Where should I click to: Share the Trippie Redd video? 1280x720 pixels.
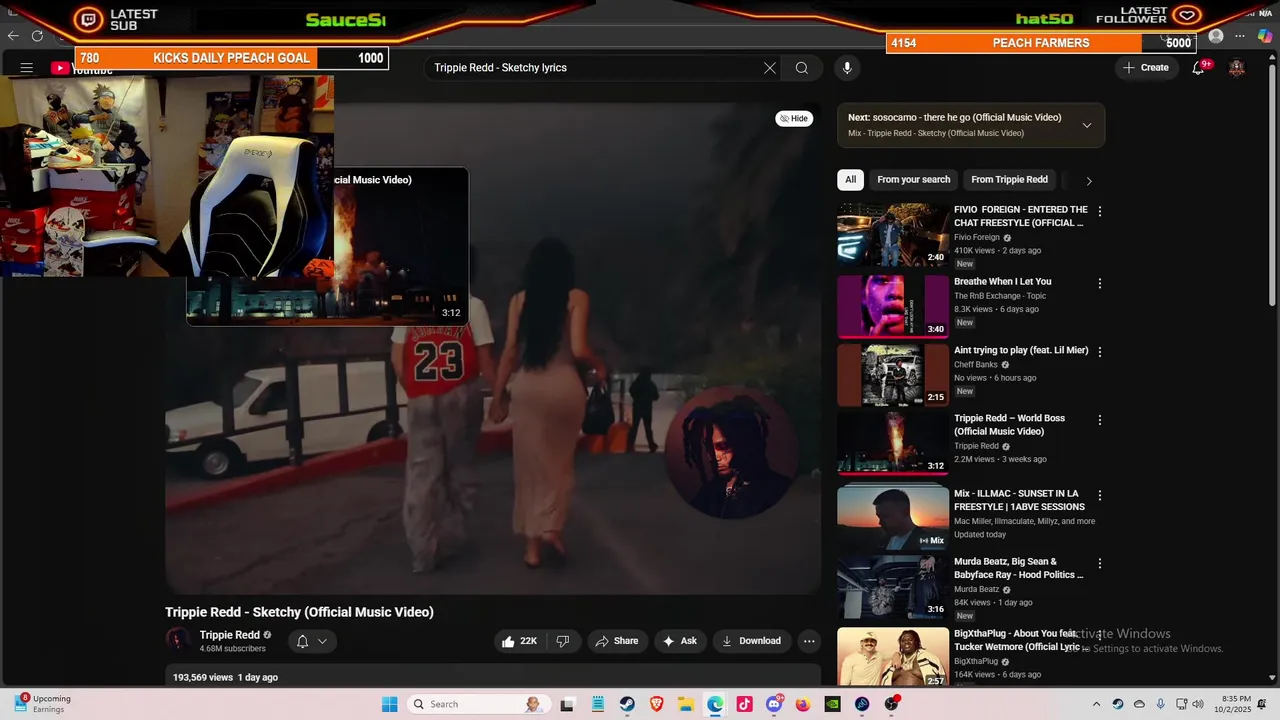point(616,641)
